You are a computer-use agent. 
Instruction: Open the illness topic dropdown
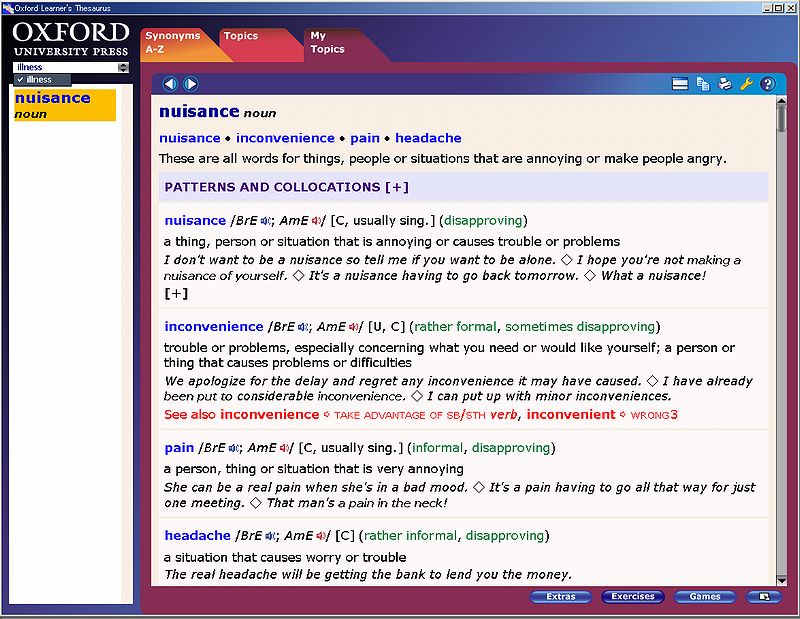pos(123,67)
